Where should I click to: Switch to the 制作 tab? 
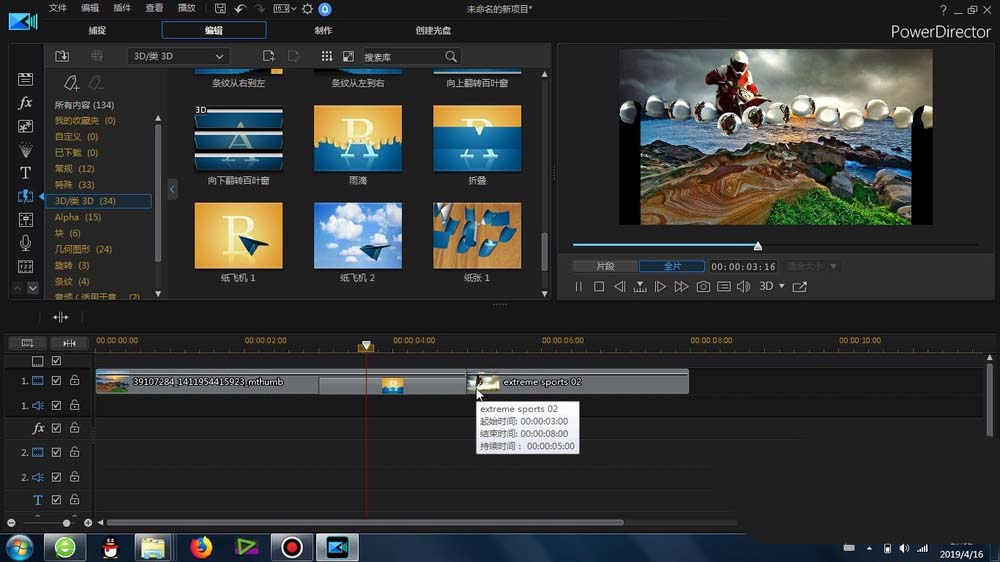click(x=324, y=31)
